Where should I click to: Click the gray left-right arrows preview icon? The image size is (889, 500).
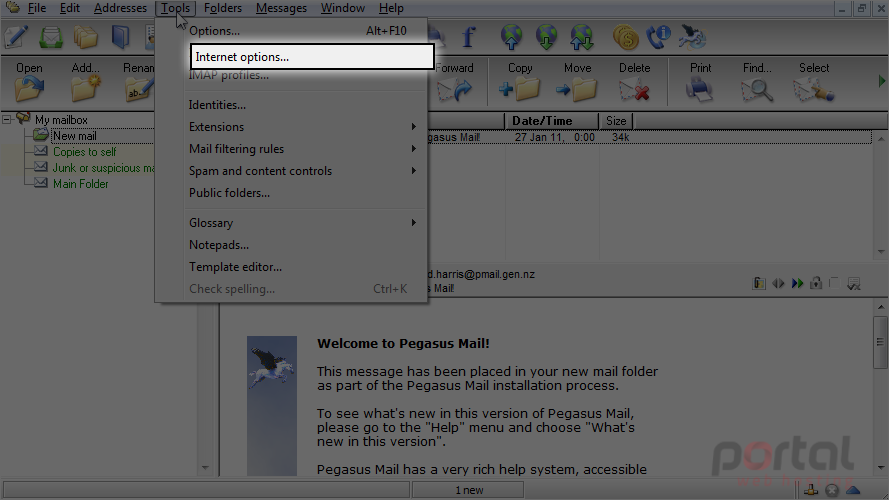tap(778, 283)
